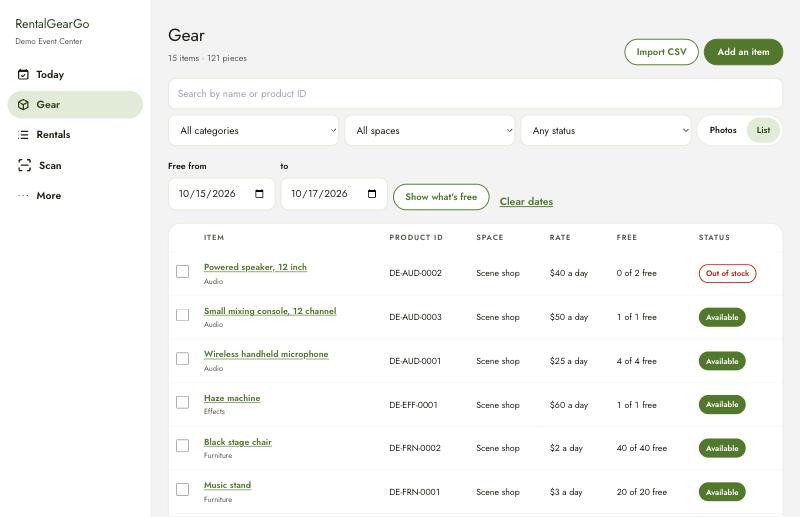800x517 pixels.
Task: Click Available badge for Small mixing console
Action: 722,317
